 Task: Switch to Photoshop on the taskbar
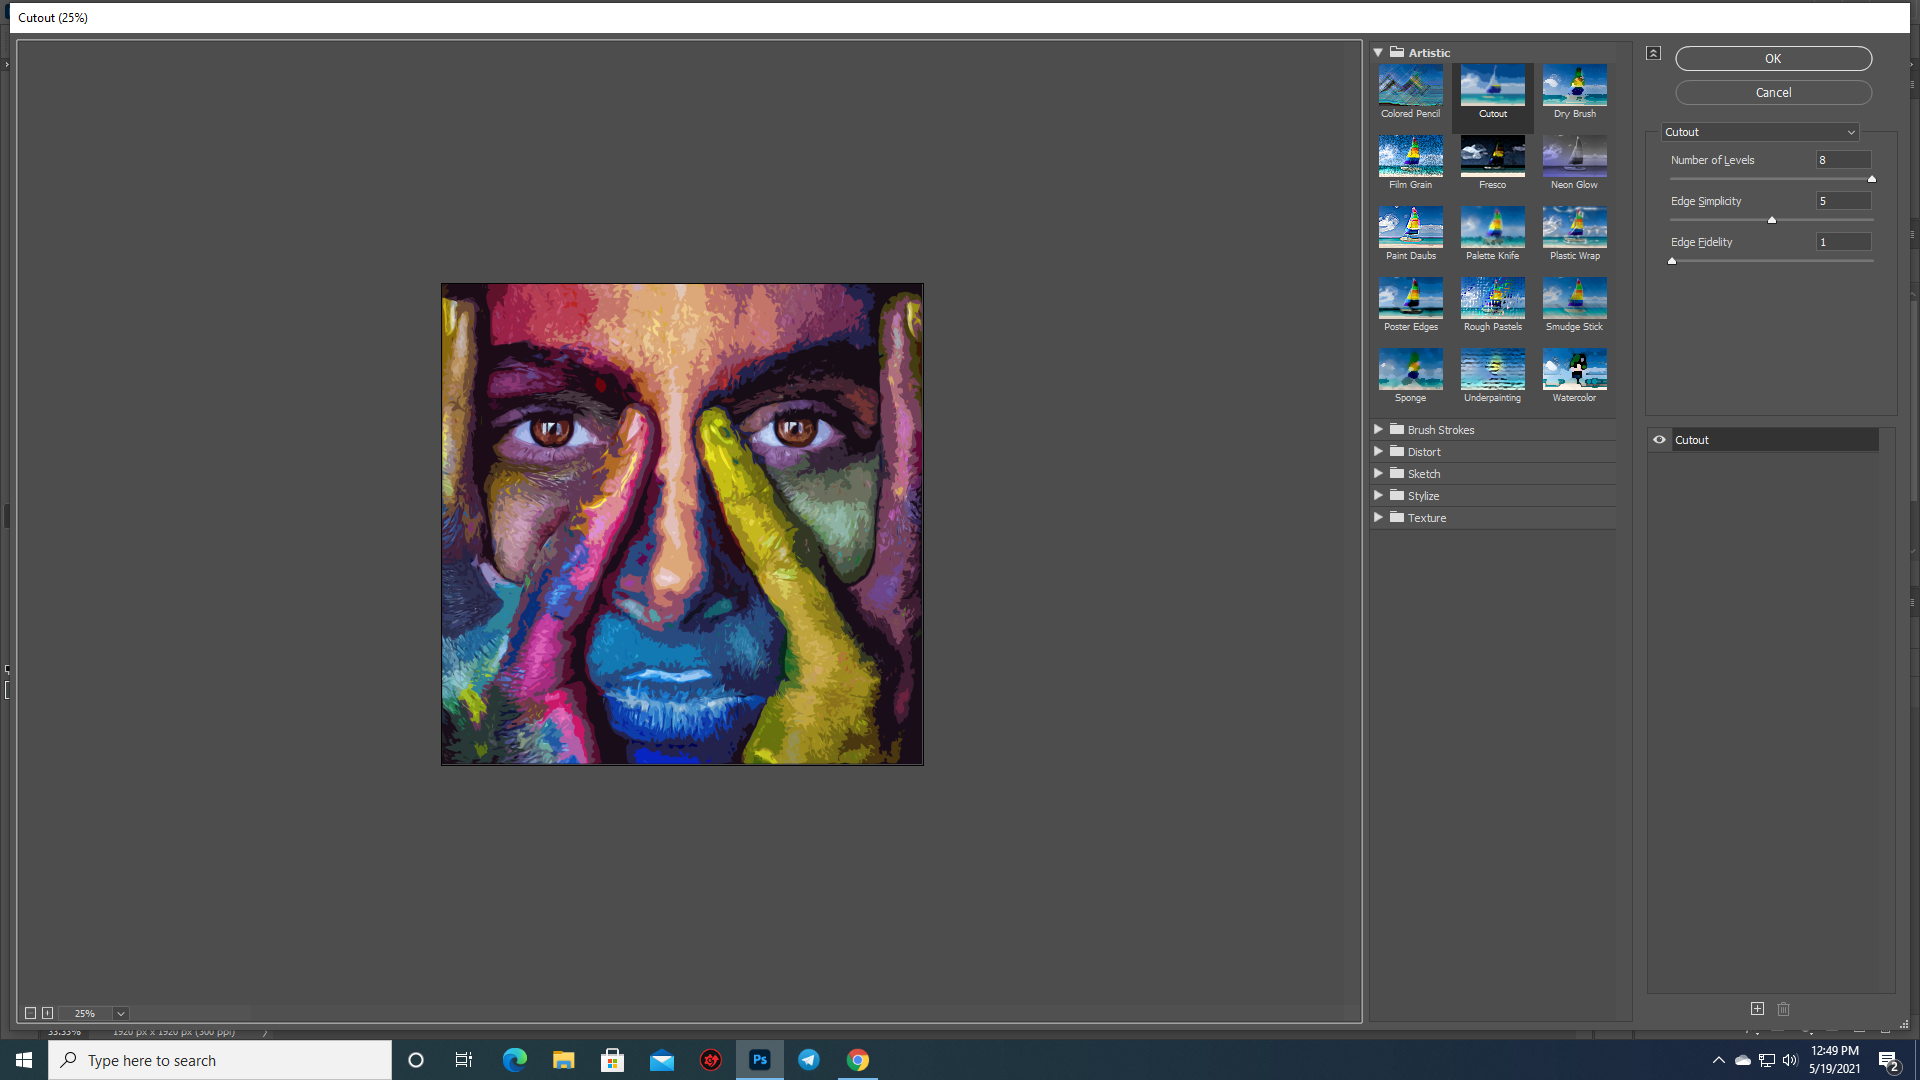760,1060
